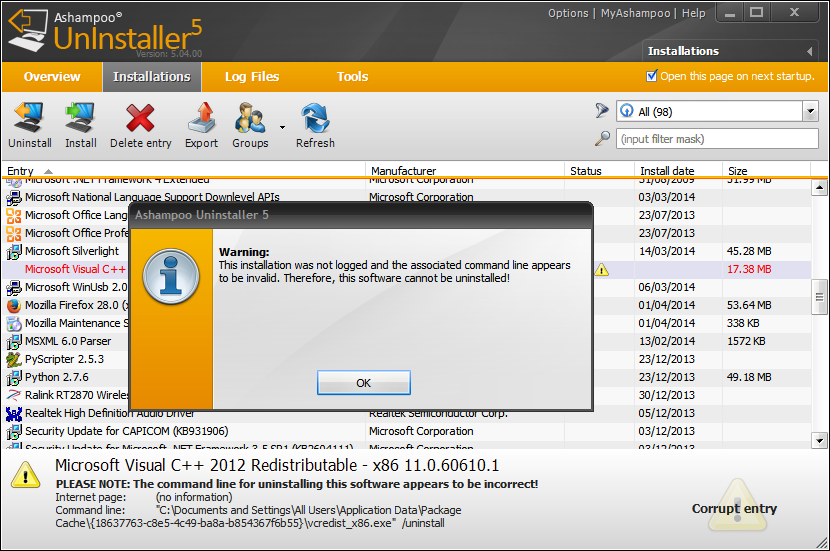This screenshot has width=830, height=551.
Task: Click the 49.18 MB size cell
Action: click(x=748, y=377)
